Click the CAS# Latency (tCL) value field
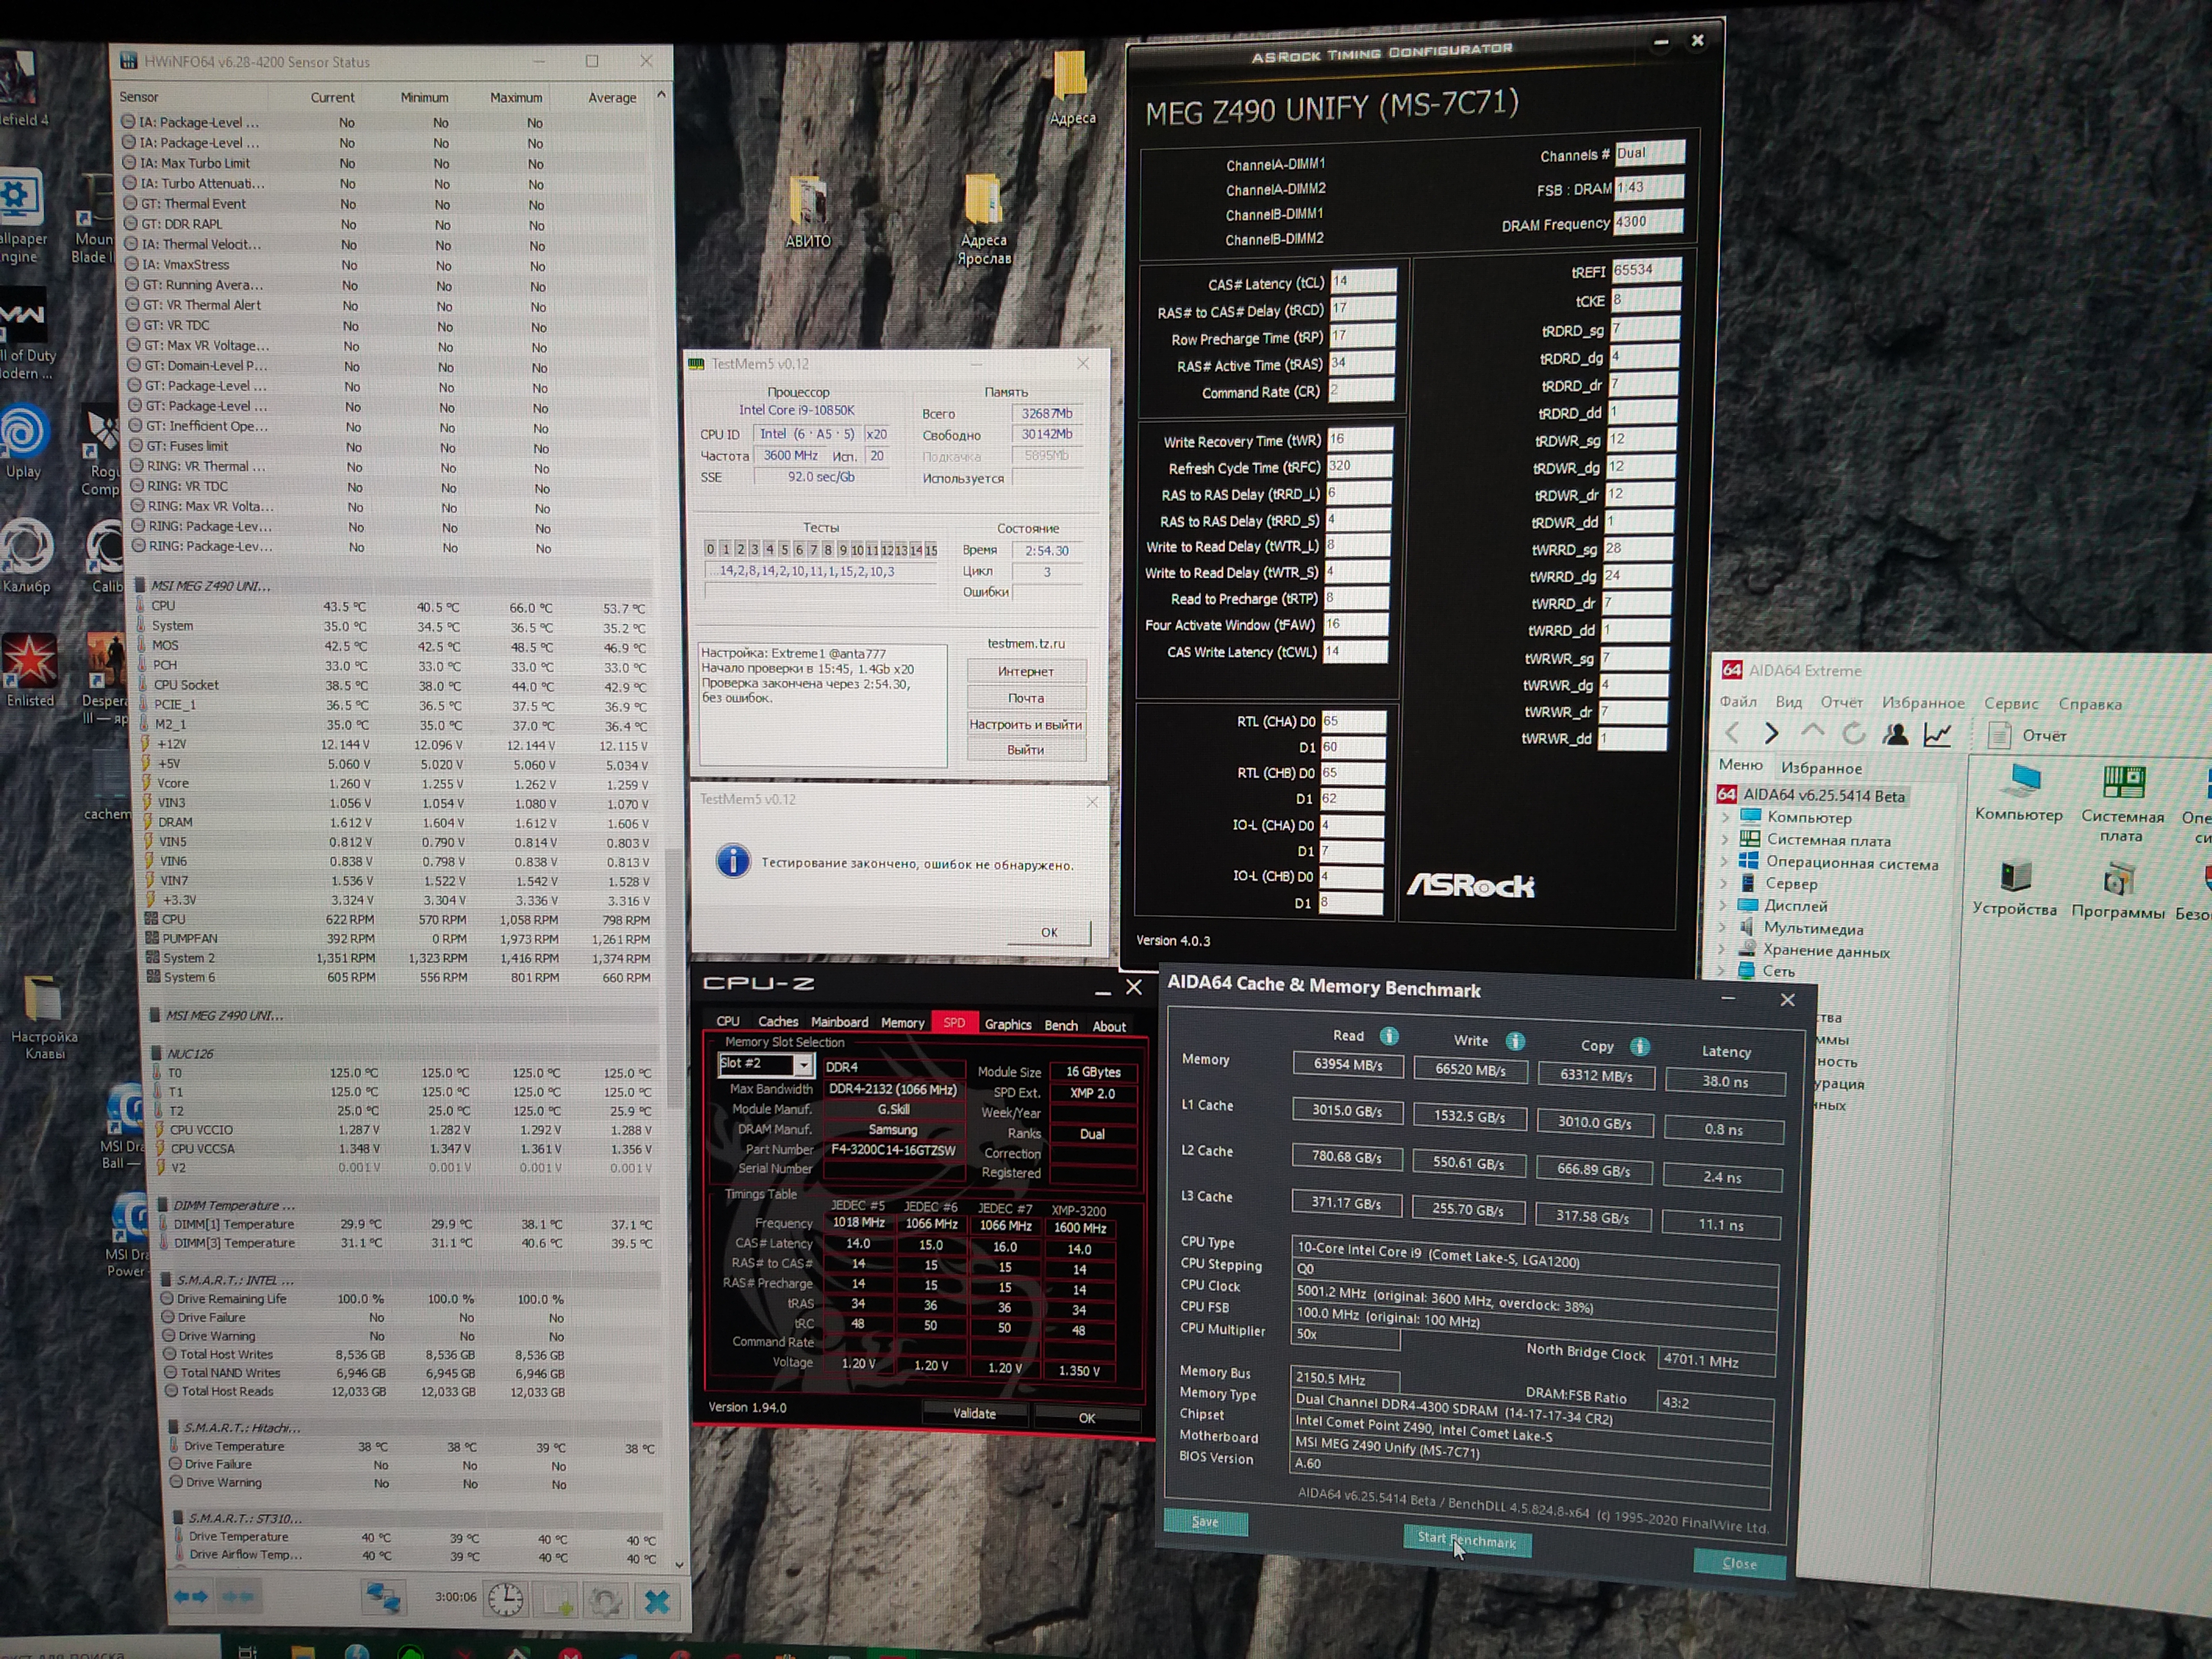The height and width of the screenshot is (1659, 2212). [x=1363, y=282]
